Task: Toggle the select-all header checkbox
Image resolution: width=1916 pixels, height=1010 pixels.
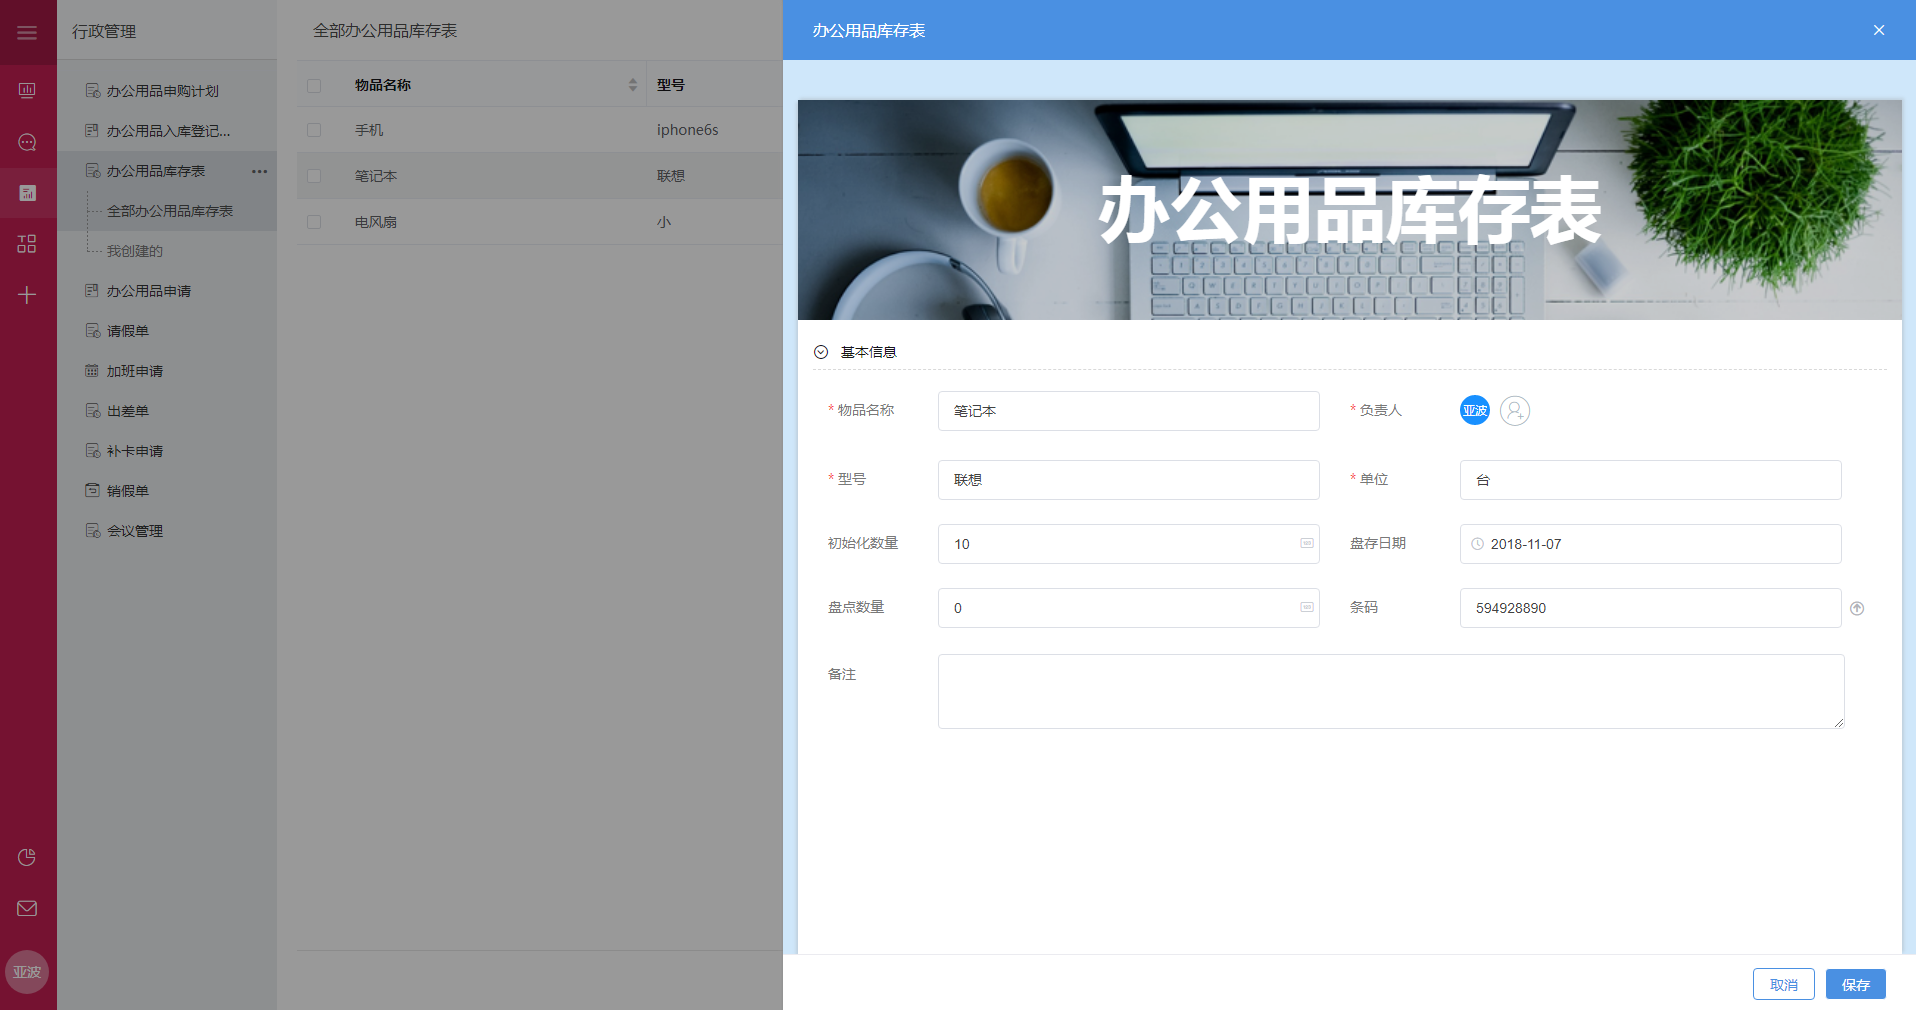Action: pos(314,86)
